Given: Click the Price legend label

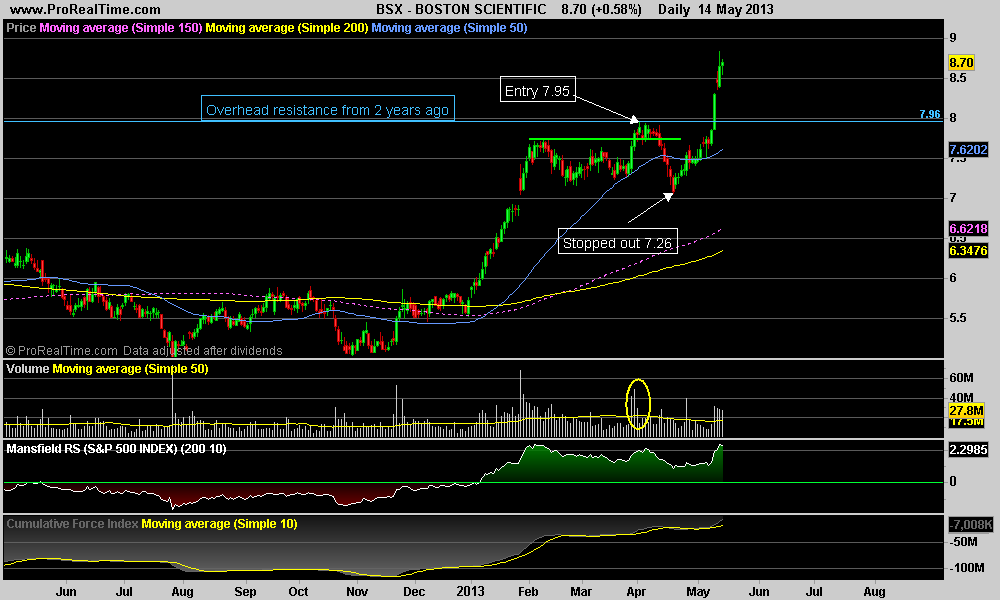Looking at the screenshot, I should [x=21, y=28].
